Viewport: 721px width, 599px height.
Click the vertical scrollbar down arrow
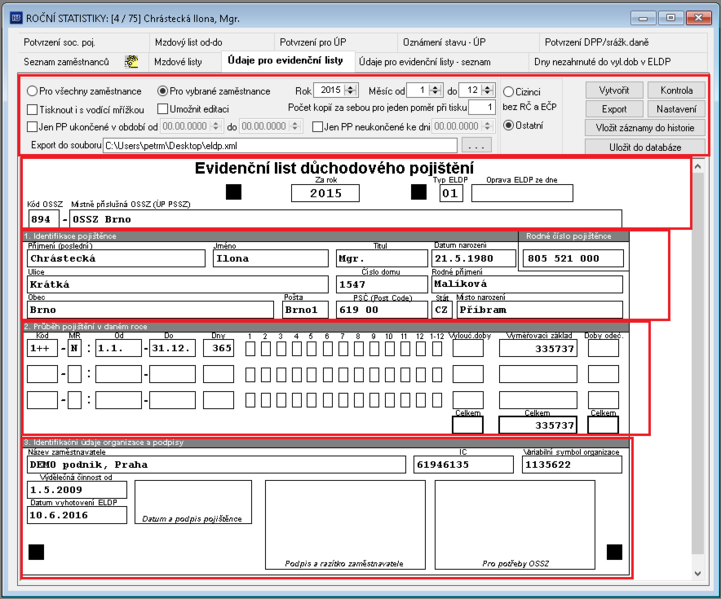tap(698, 573)
